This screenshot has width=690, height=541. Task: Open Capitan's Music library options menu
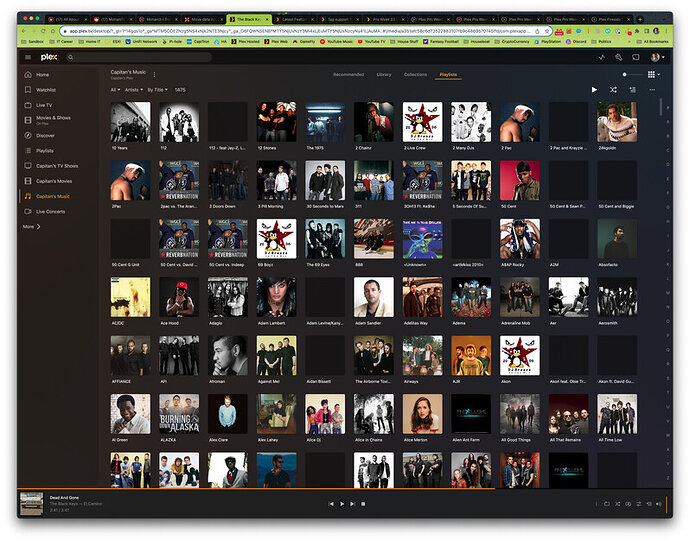[154, 74]
